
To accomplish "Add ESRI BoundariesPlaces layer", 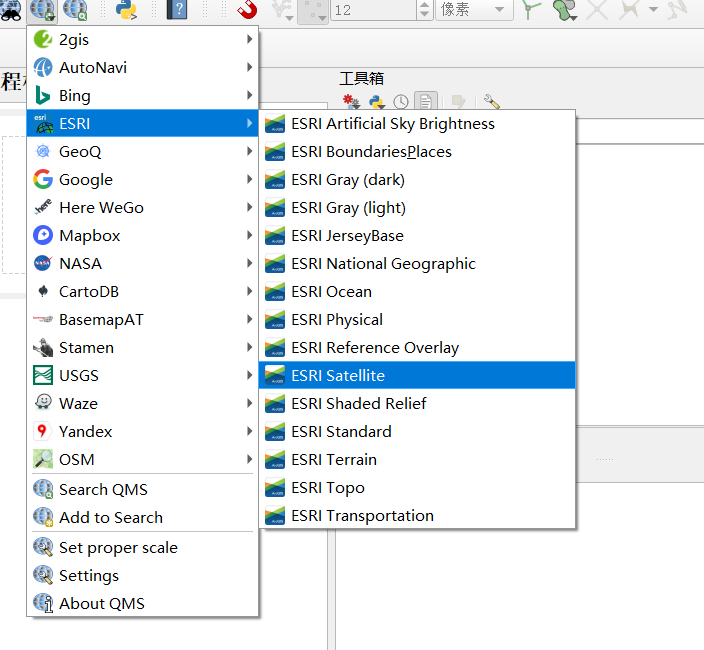I will tap(417, 151).
